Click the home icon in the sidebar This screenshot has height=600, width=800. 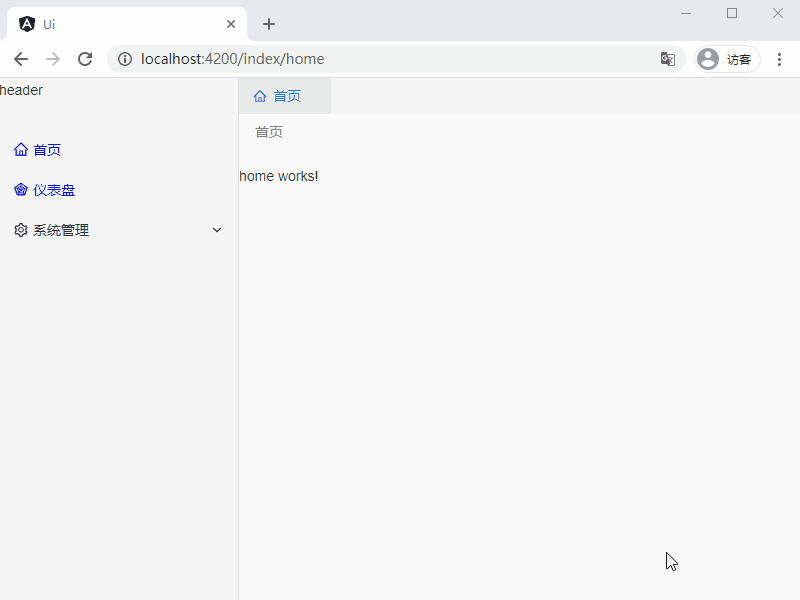tap(21, 150)
